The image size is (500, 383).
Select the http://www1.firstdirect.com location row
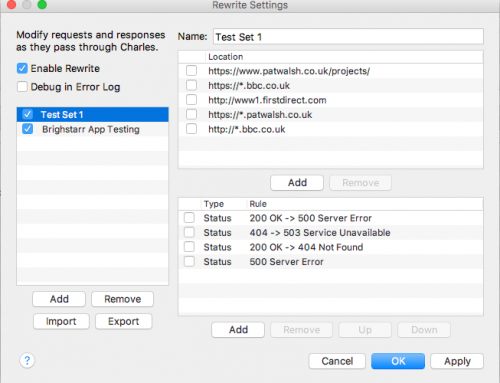[x=331, y=100]
